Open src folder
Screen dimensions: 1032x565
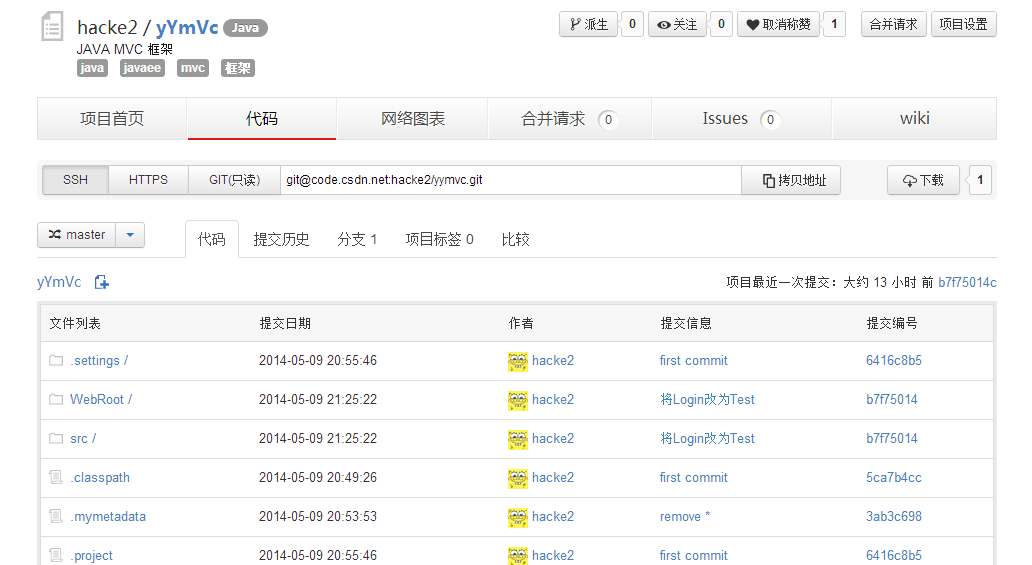pos(84,439)
